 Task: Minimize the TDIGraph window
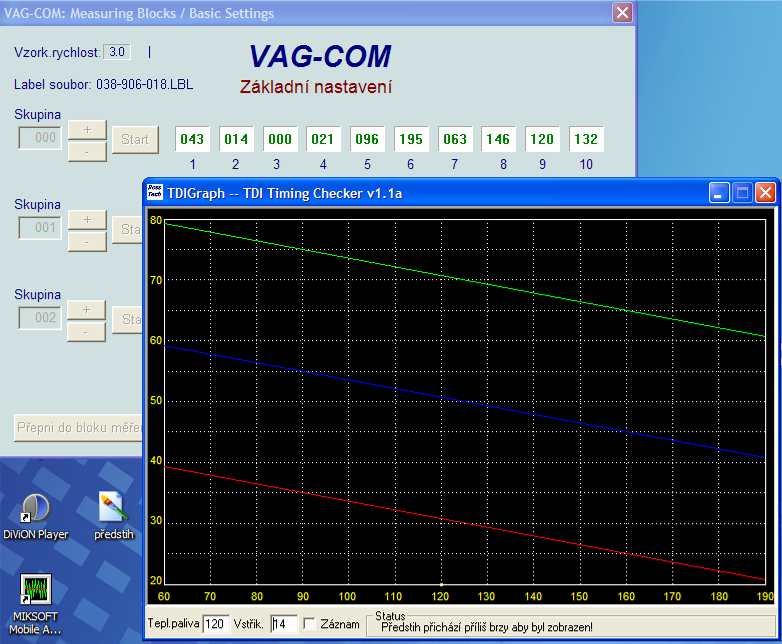(720, 193)
